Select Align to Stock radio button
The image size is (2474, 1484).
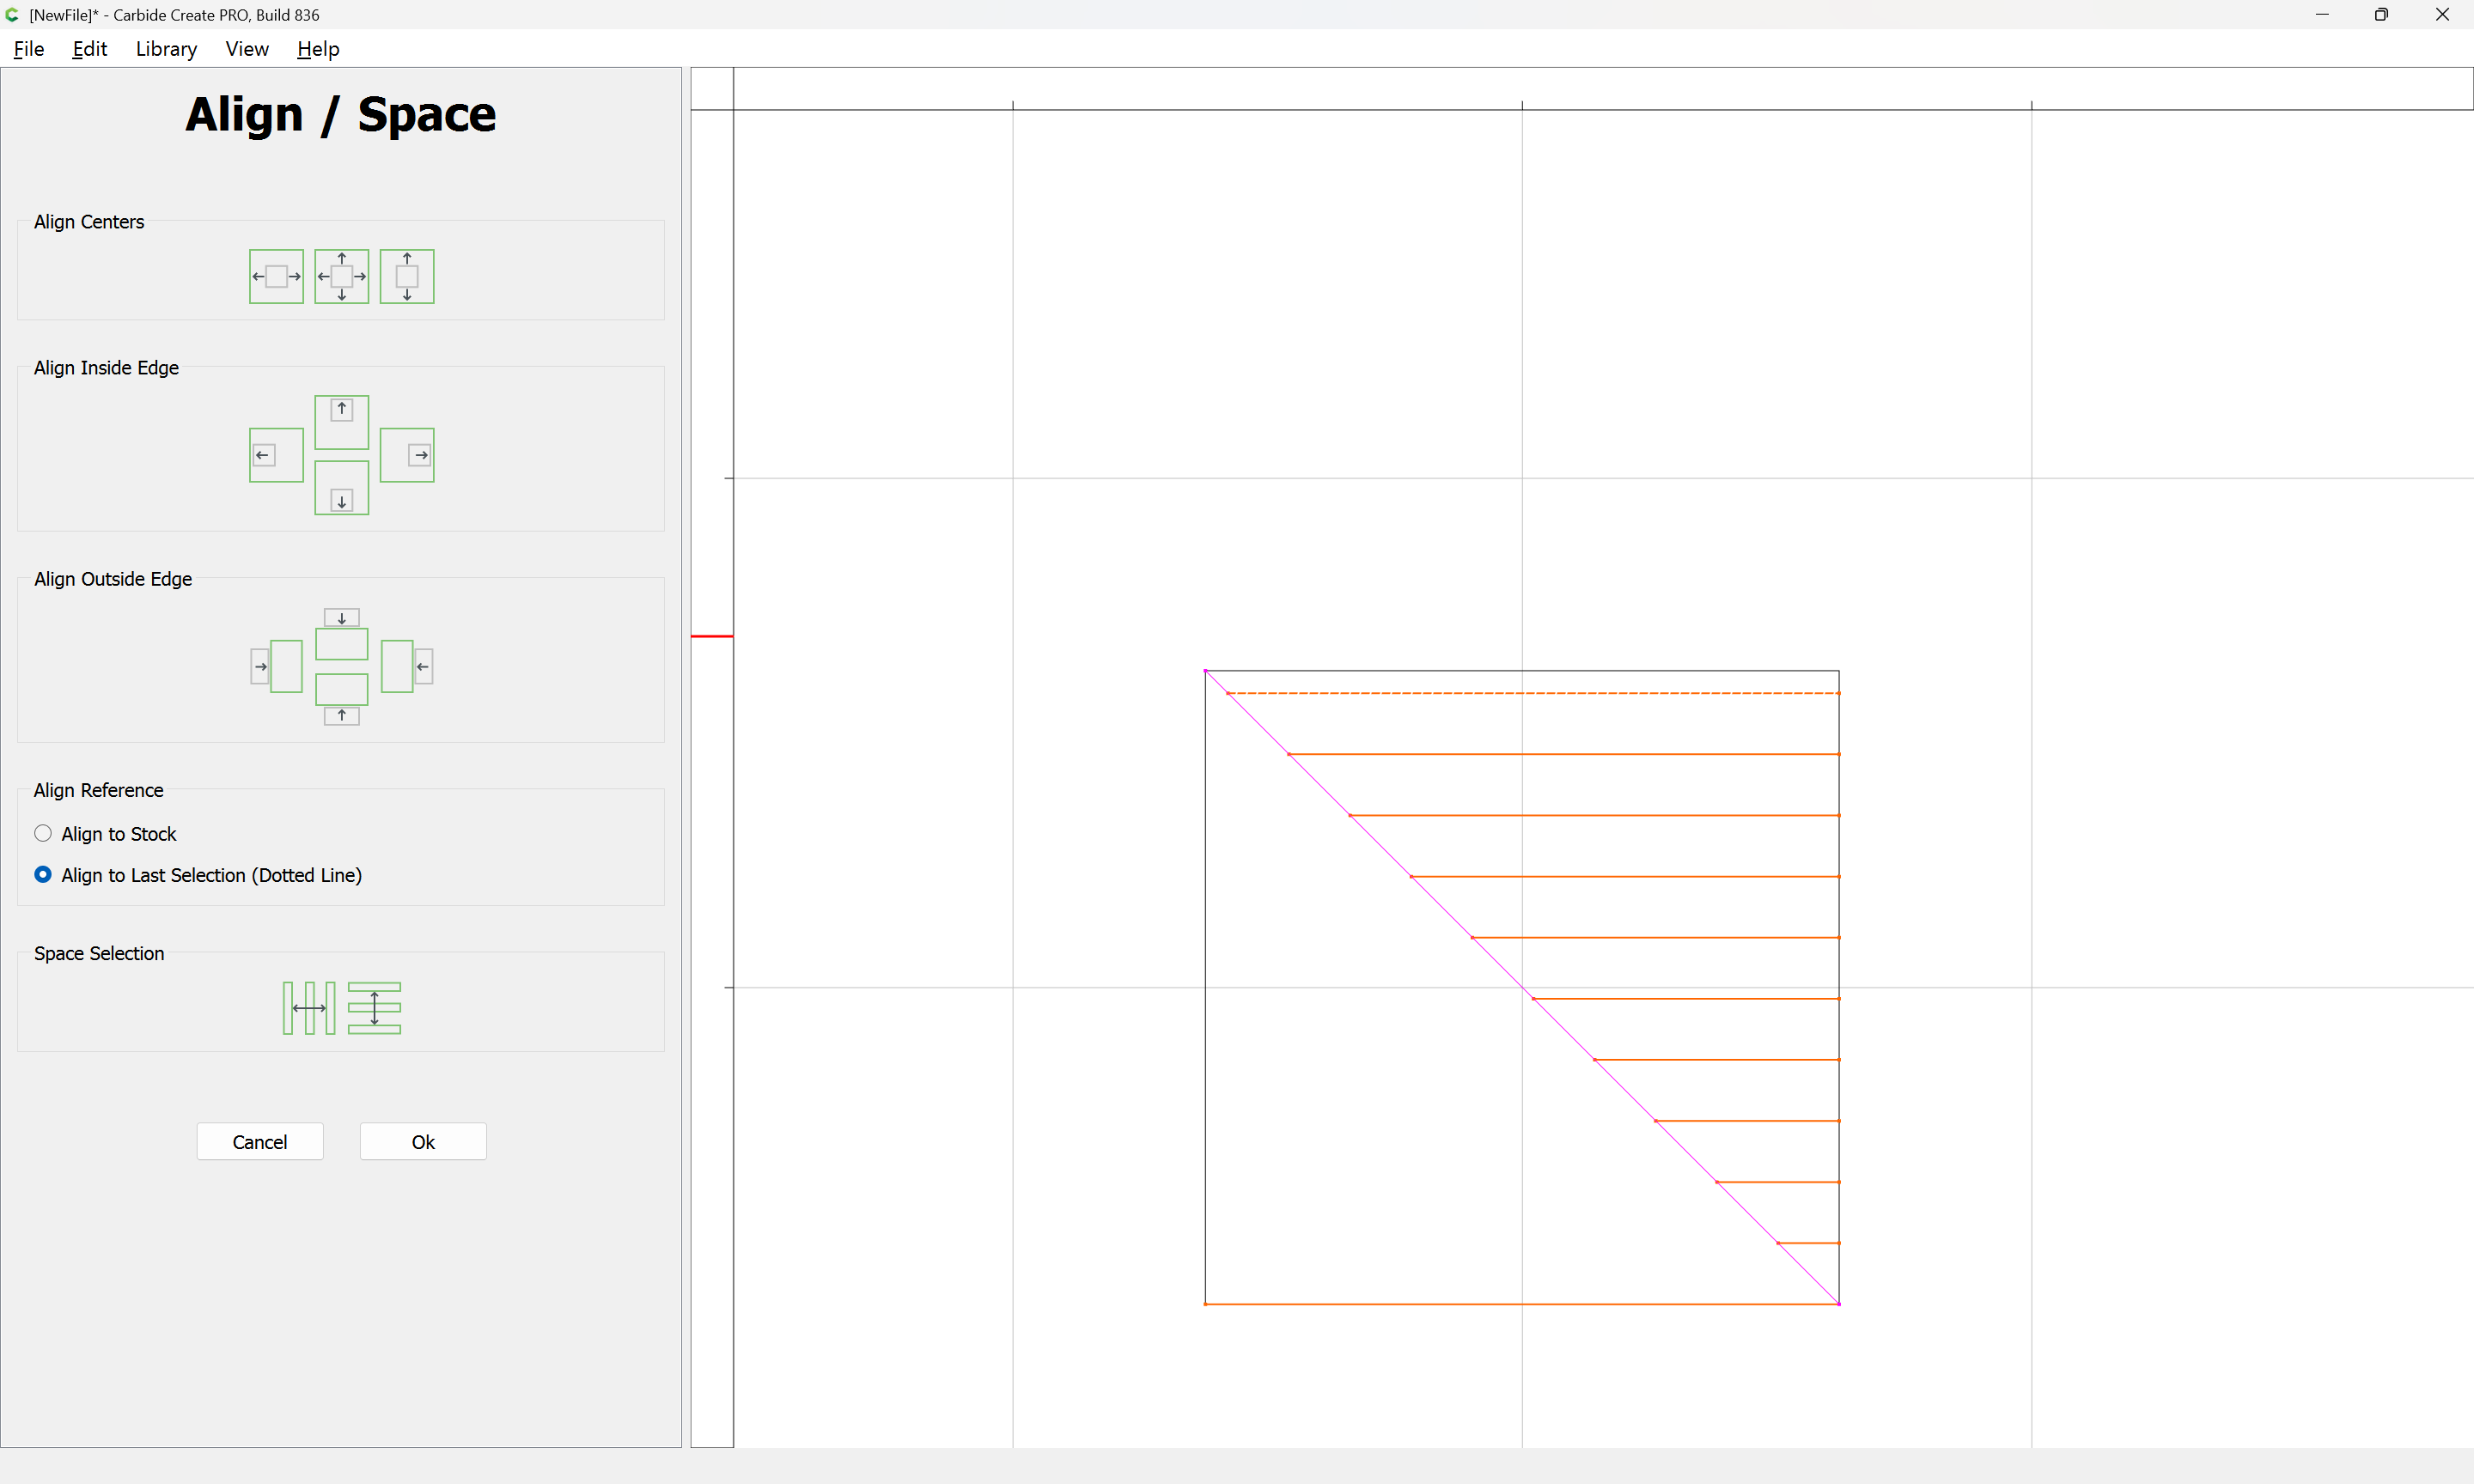tap(43, 833)
